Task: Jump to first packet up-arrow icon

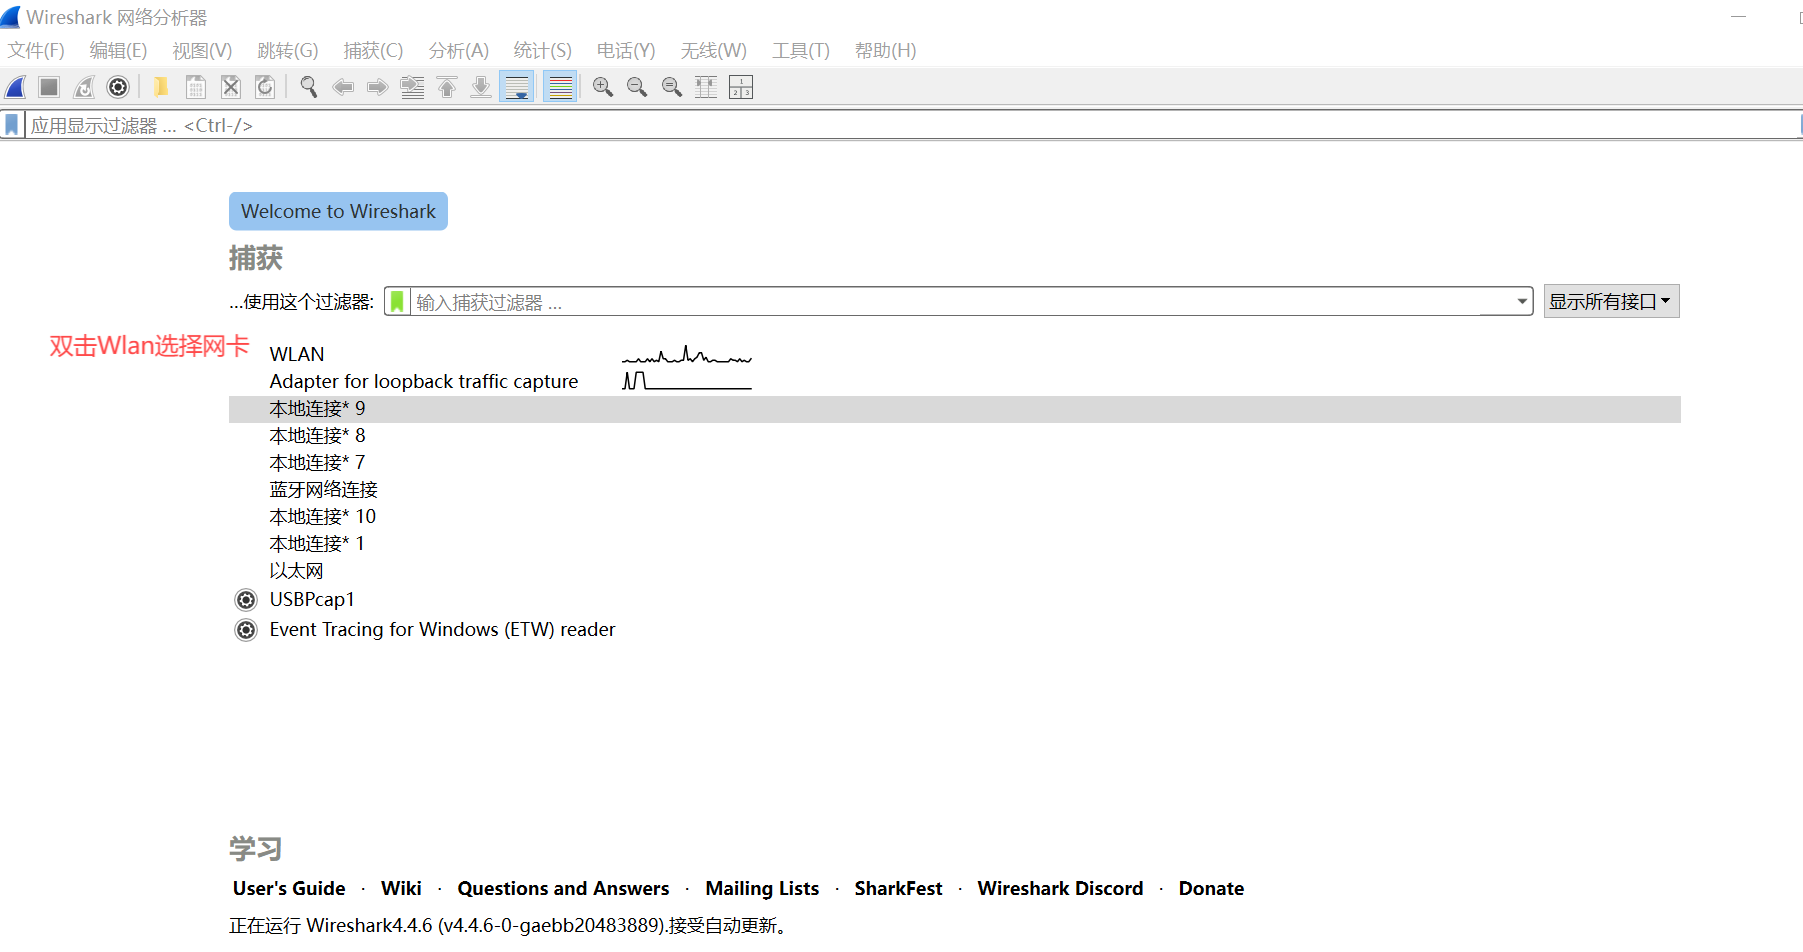Action: (x=447, y=87)
